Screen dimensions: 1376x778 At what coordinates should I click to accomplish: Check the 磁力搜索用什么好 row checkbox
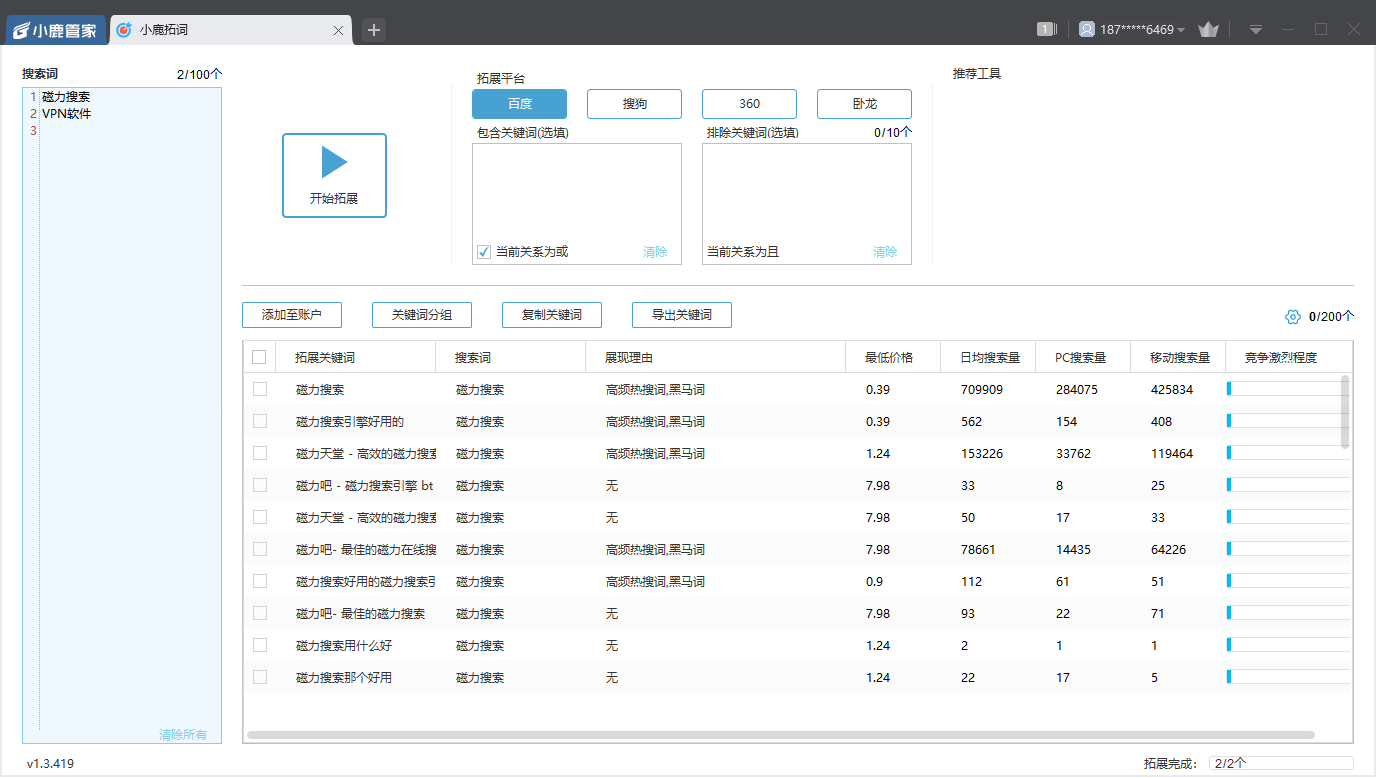coord(260,645)
